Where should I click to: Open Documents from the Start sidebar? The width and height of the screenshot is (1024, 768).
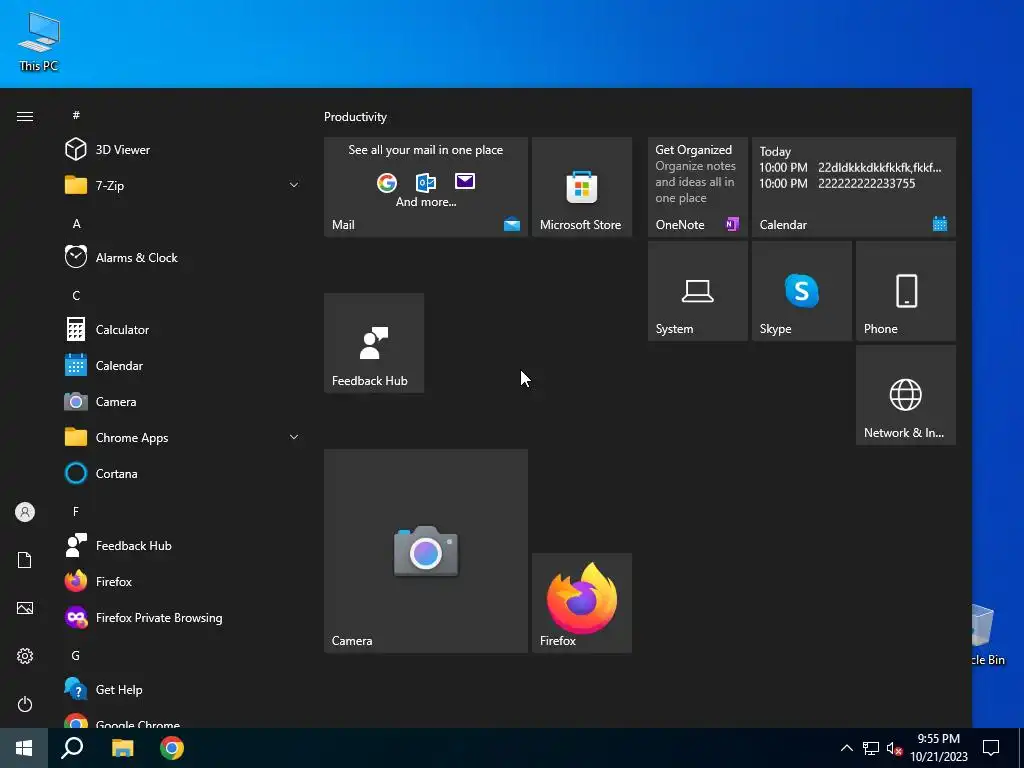pyautogui.click(x=25, y=560)
